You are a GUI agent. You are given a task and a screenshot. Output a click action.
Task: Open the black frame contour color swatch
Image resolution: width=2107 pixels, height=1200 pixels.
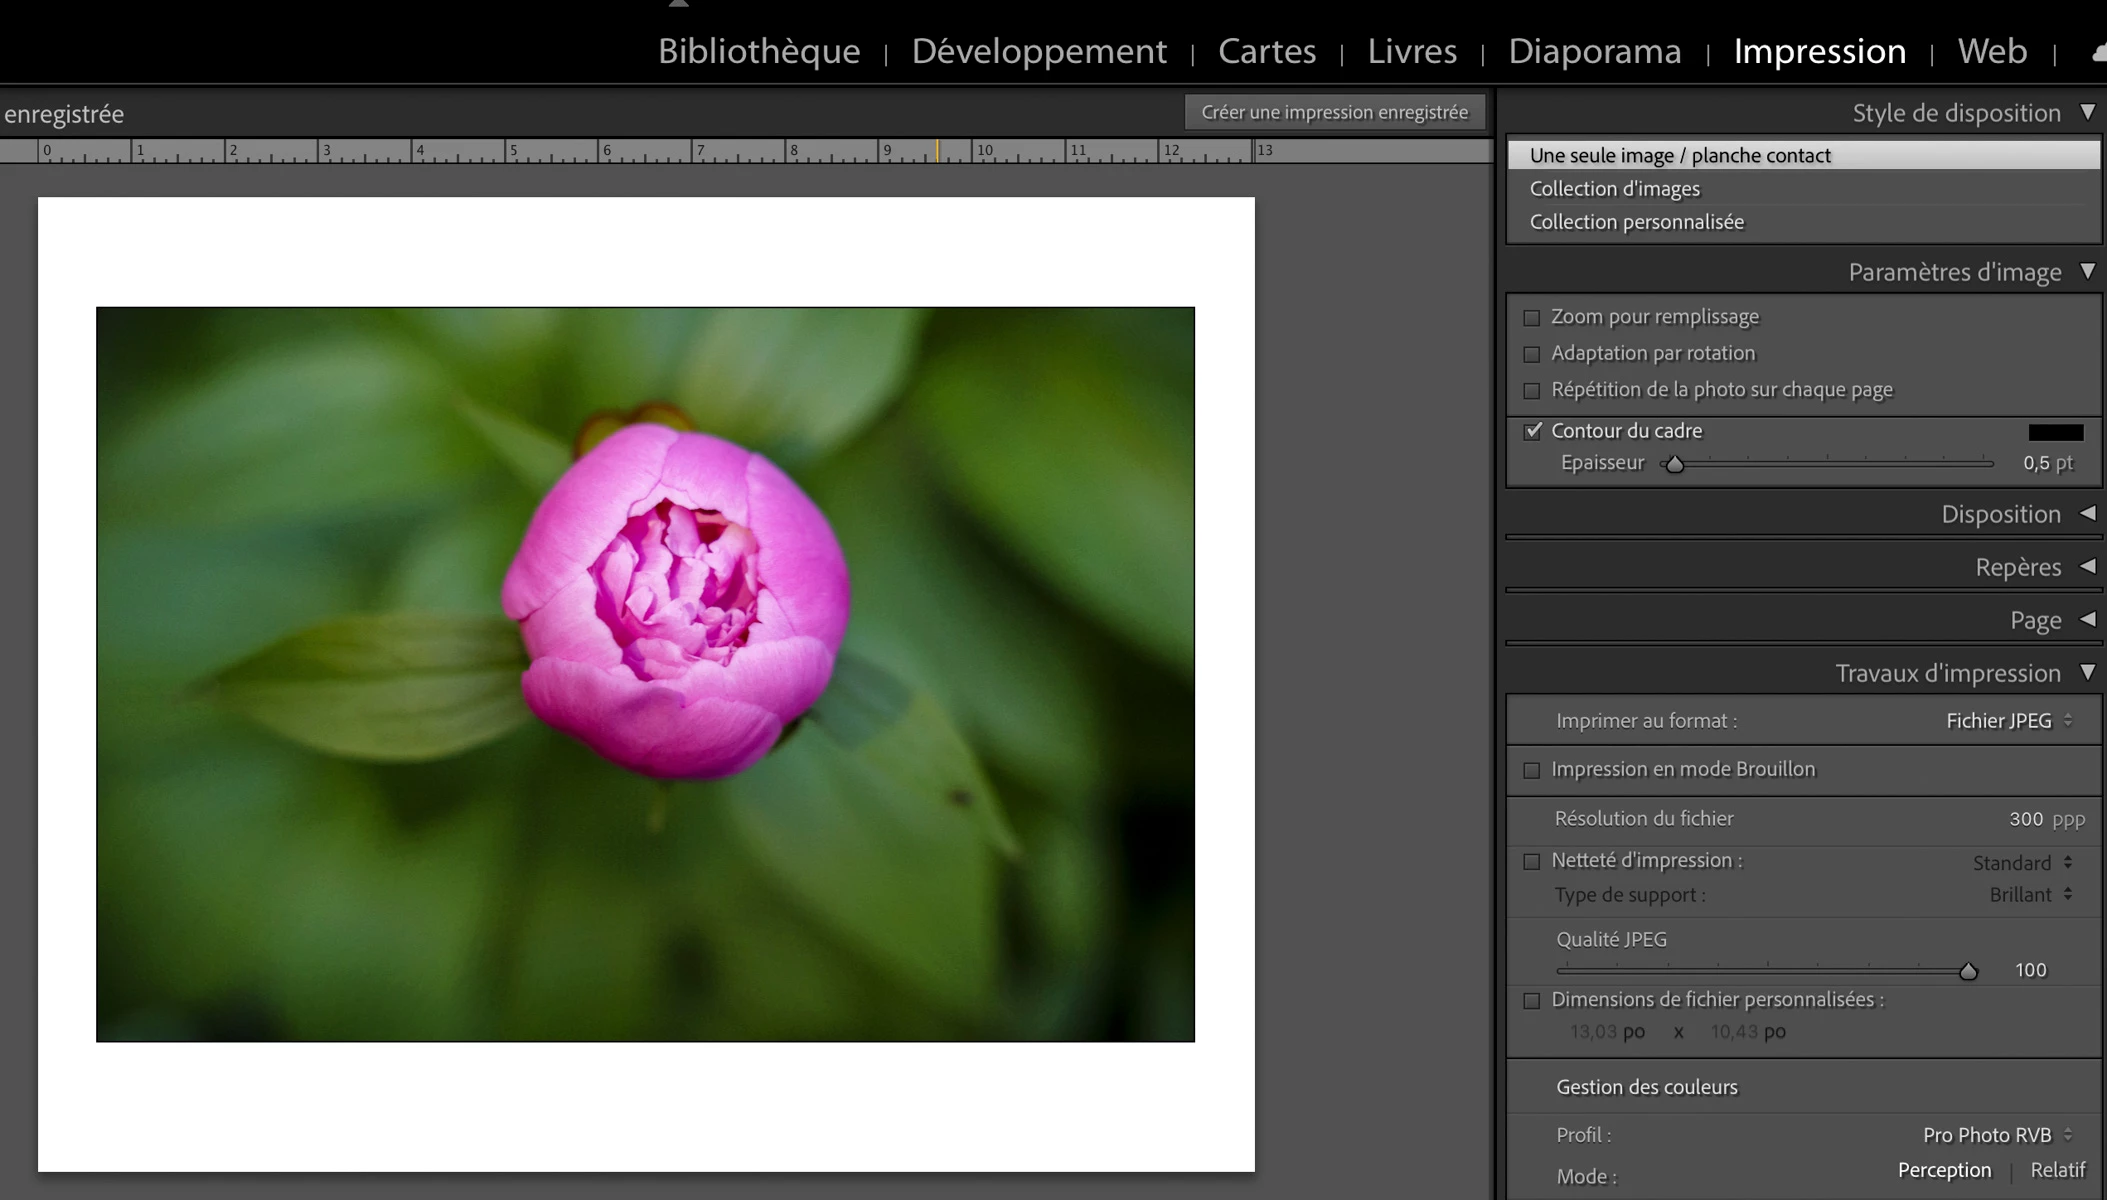click(x=2055, y=432)
